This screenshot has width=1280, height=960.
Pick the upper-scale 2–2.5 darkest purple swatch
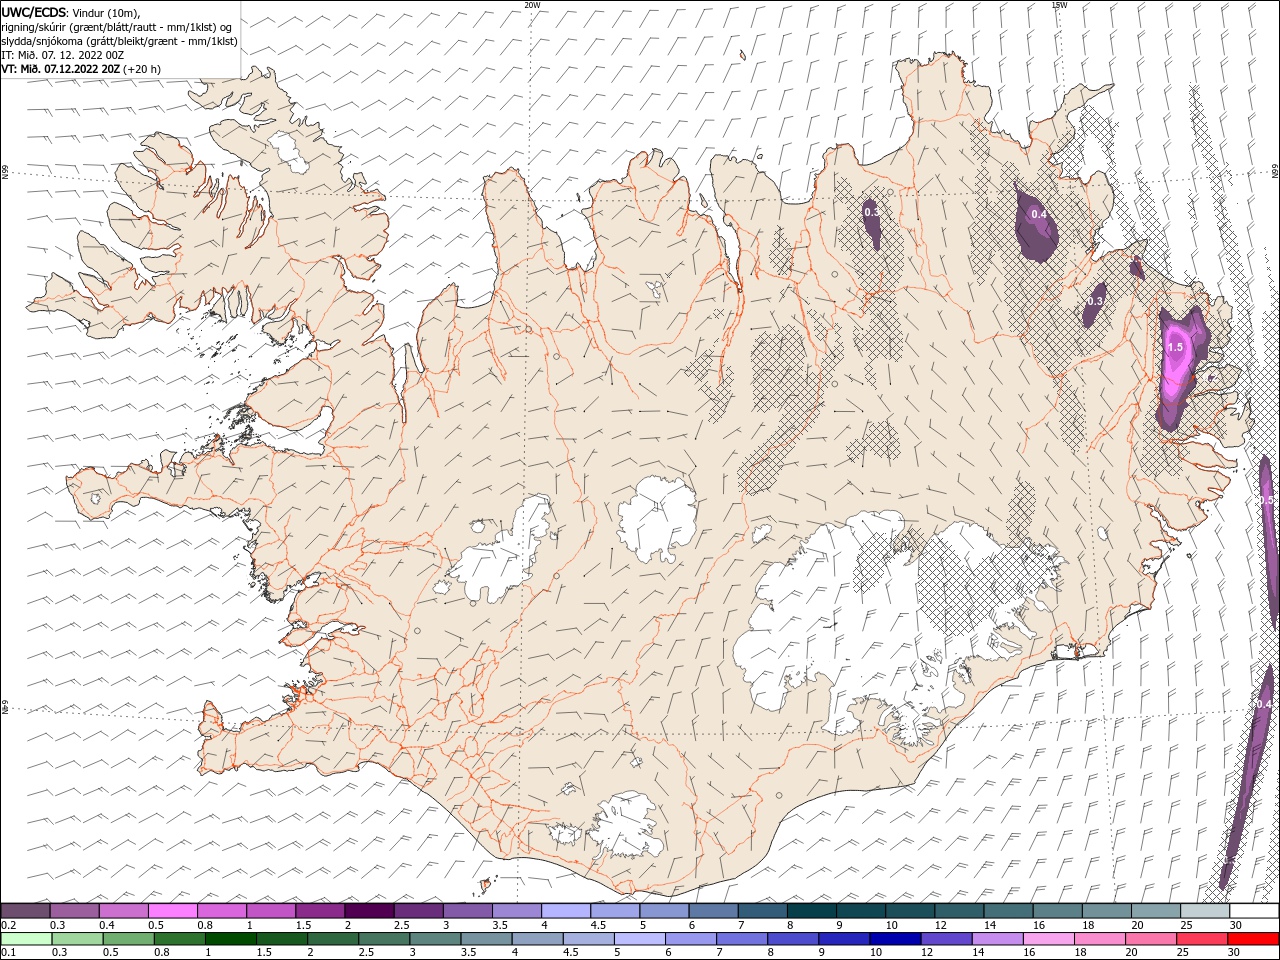(369, 911)
